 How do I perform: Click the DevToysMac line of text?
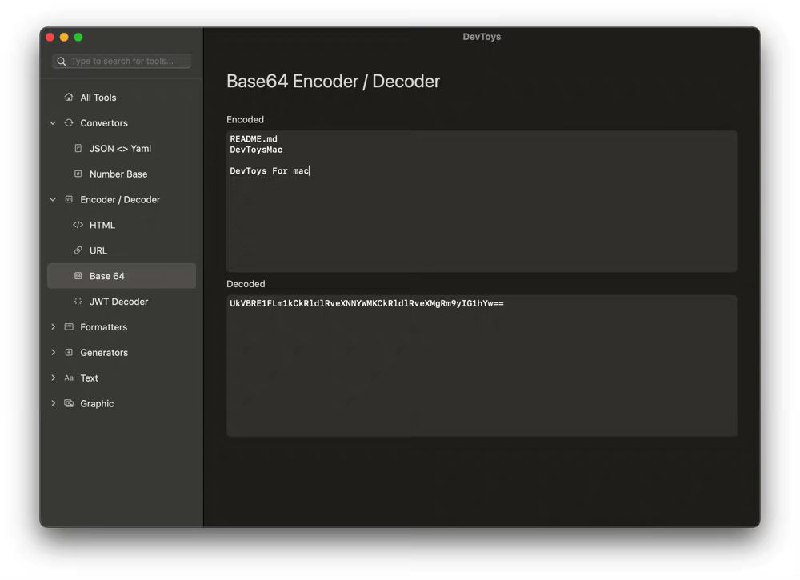[x=256, y=149]
